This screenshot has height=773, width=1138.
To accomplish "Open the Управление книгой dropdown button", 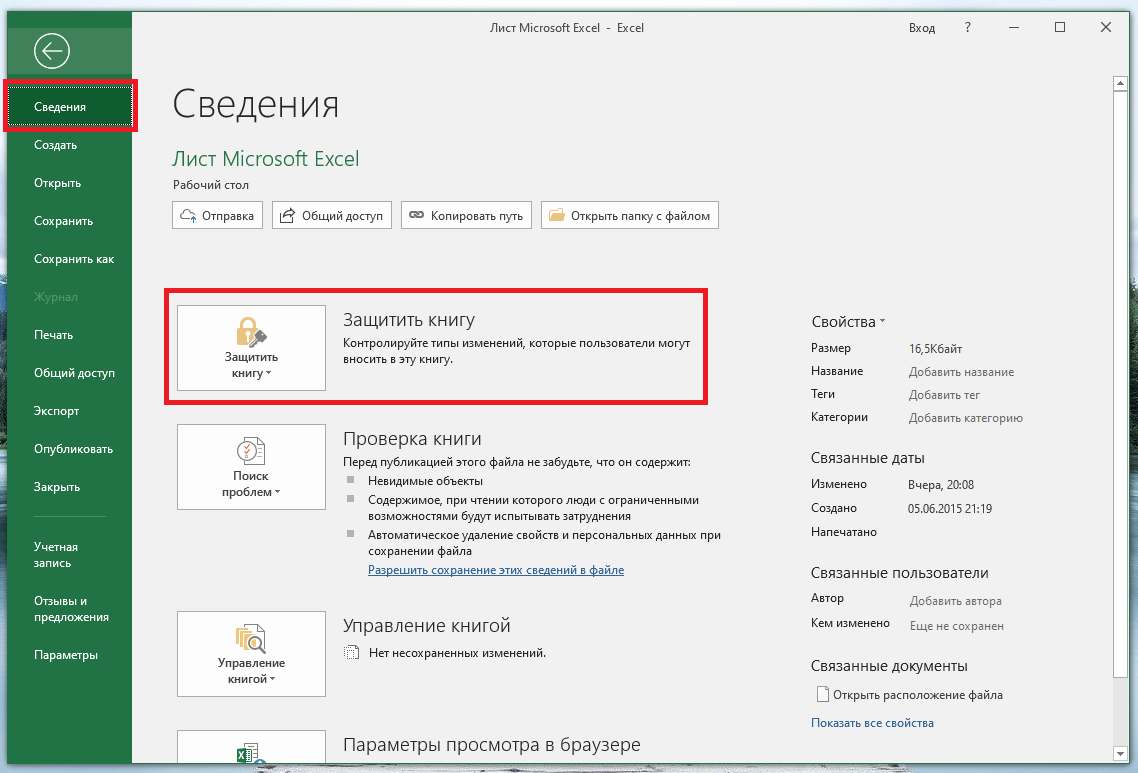I will click(251, 654).
